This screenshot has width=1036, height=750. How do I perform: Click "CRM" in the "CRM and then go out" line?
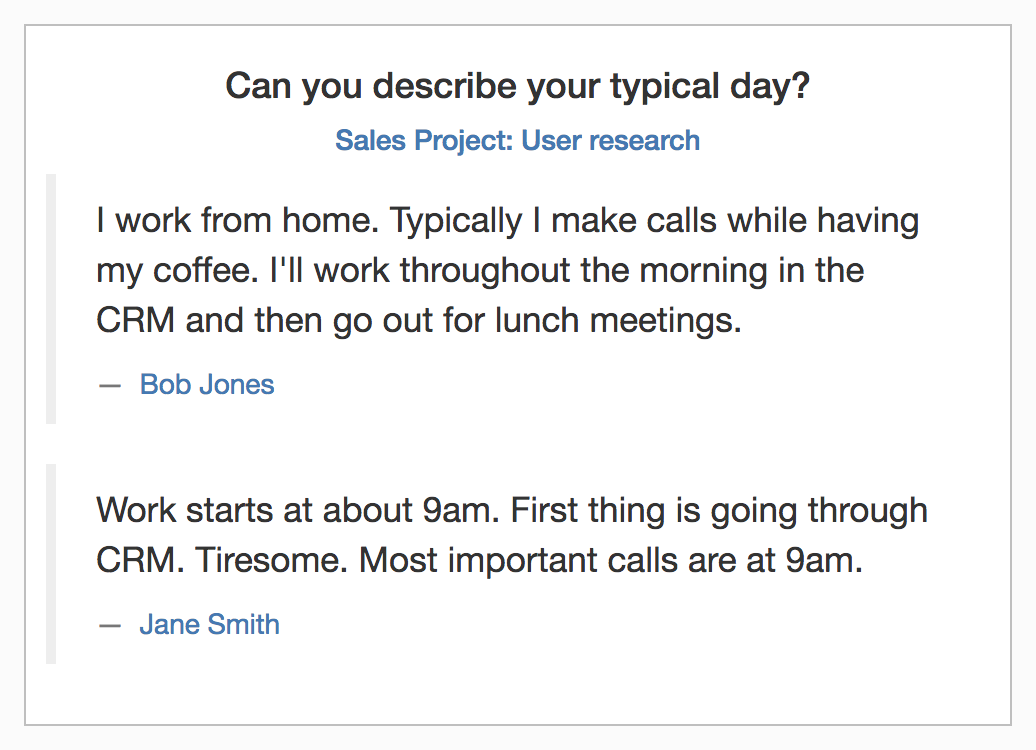[x=135, y=320]
